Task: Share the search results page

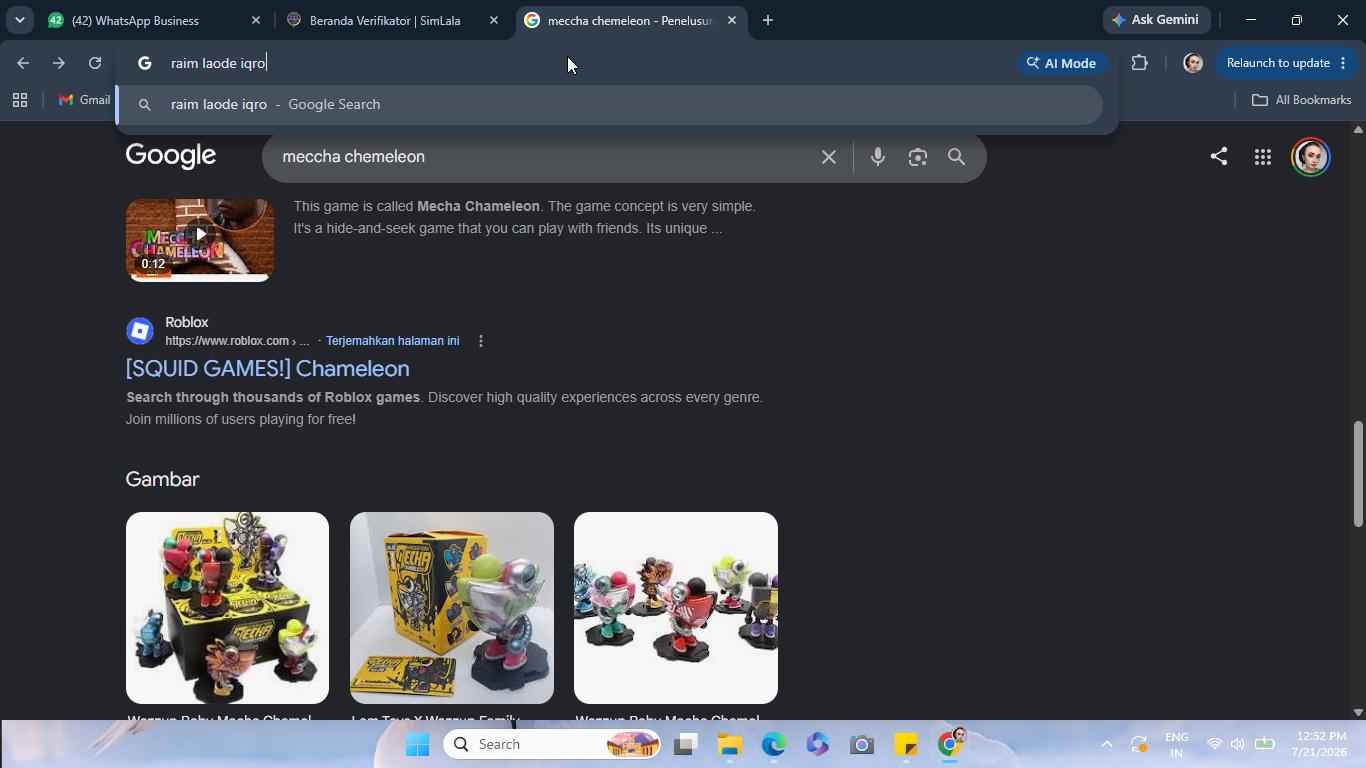Action: point(1218,156)
